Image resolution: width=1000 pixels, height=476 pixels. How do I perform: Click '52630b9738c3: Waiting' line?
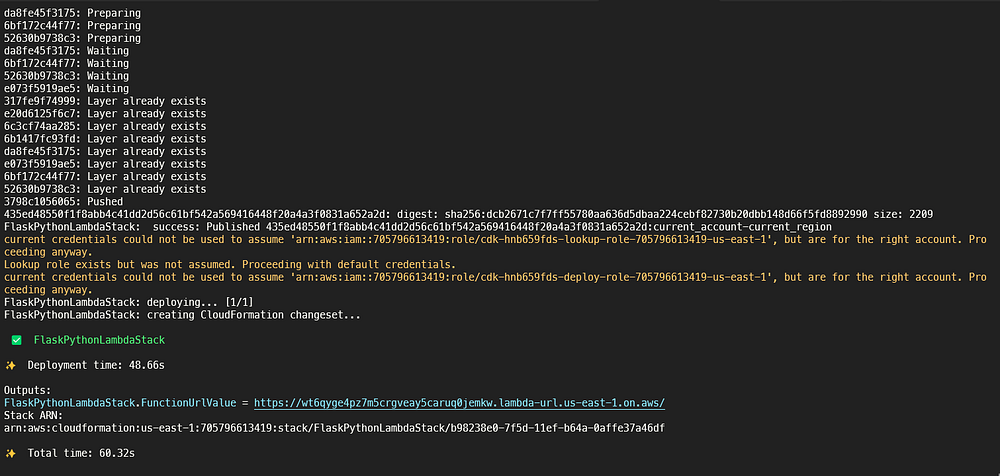click(66, 76)
